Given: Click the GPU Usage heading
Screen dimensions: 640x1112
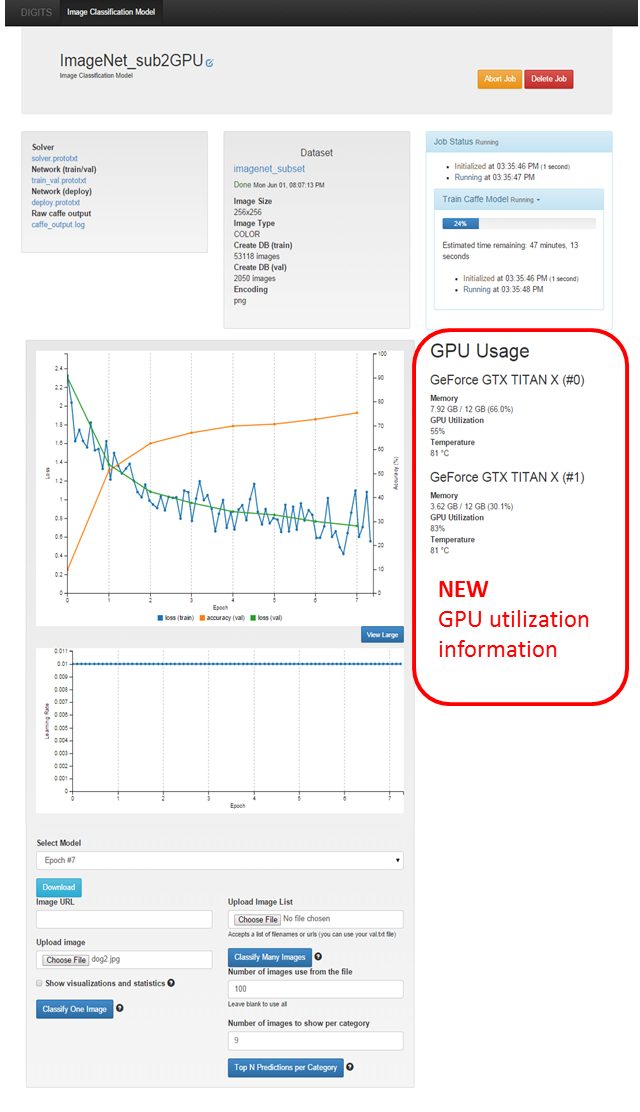Looking at the screenshot, I should (480, 351).
